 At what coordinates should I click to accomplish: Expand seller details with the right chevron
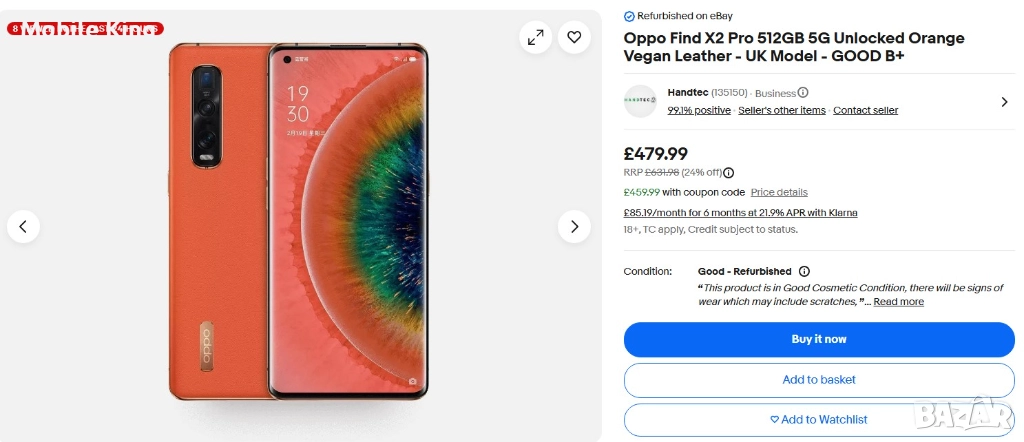coord(1004,101)
